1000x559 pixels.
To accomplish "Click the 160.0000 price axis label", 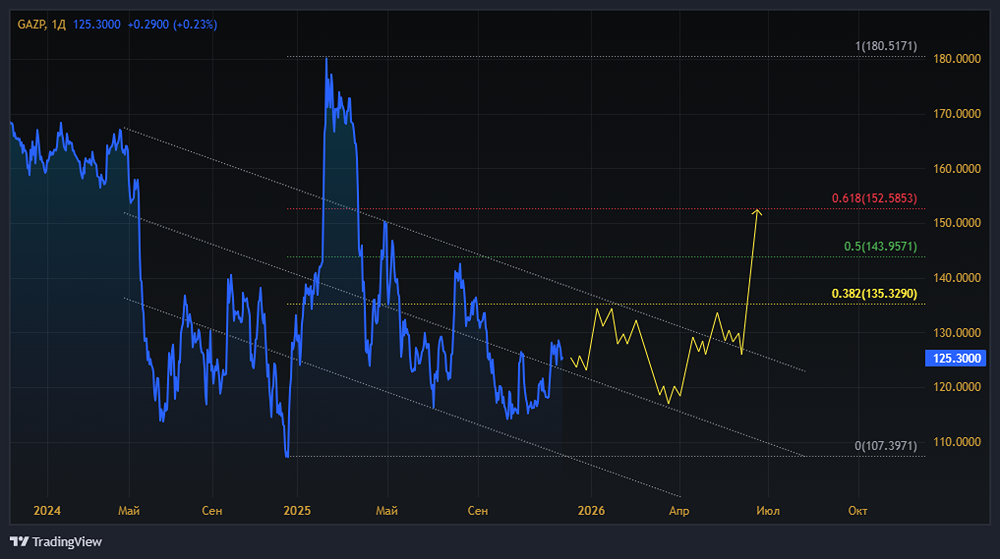I will pyautogui.click(x=957, y=169).
